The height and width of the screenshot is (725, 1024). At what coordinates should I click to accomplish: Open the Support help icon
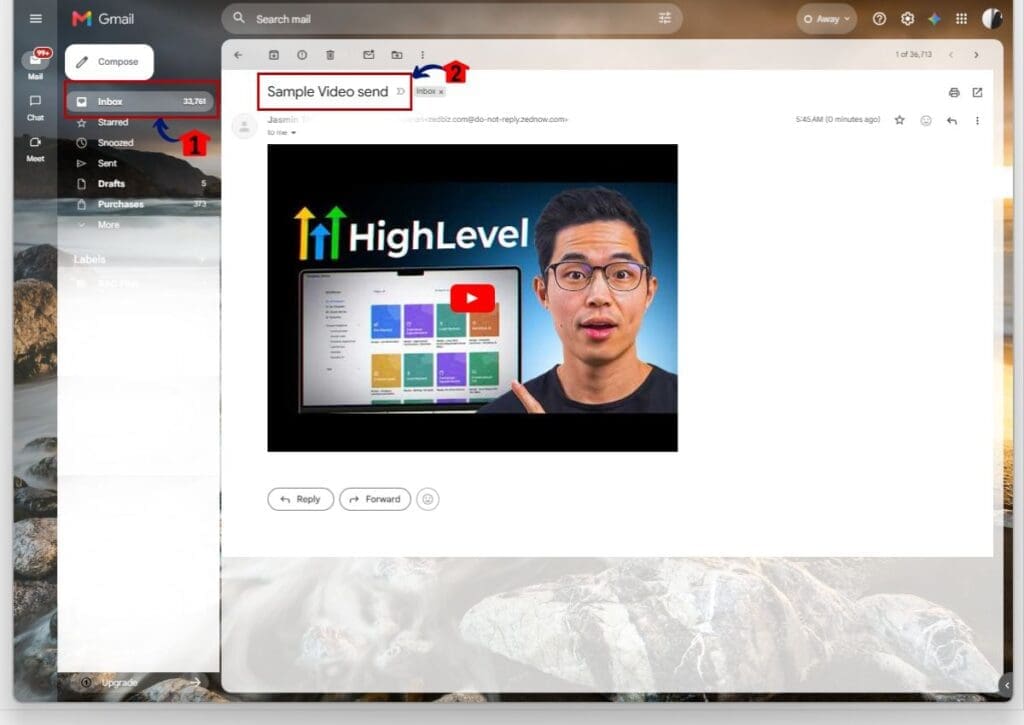880,19
